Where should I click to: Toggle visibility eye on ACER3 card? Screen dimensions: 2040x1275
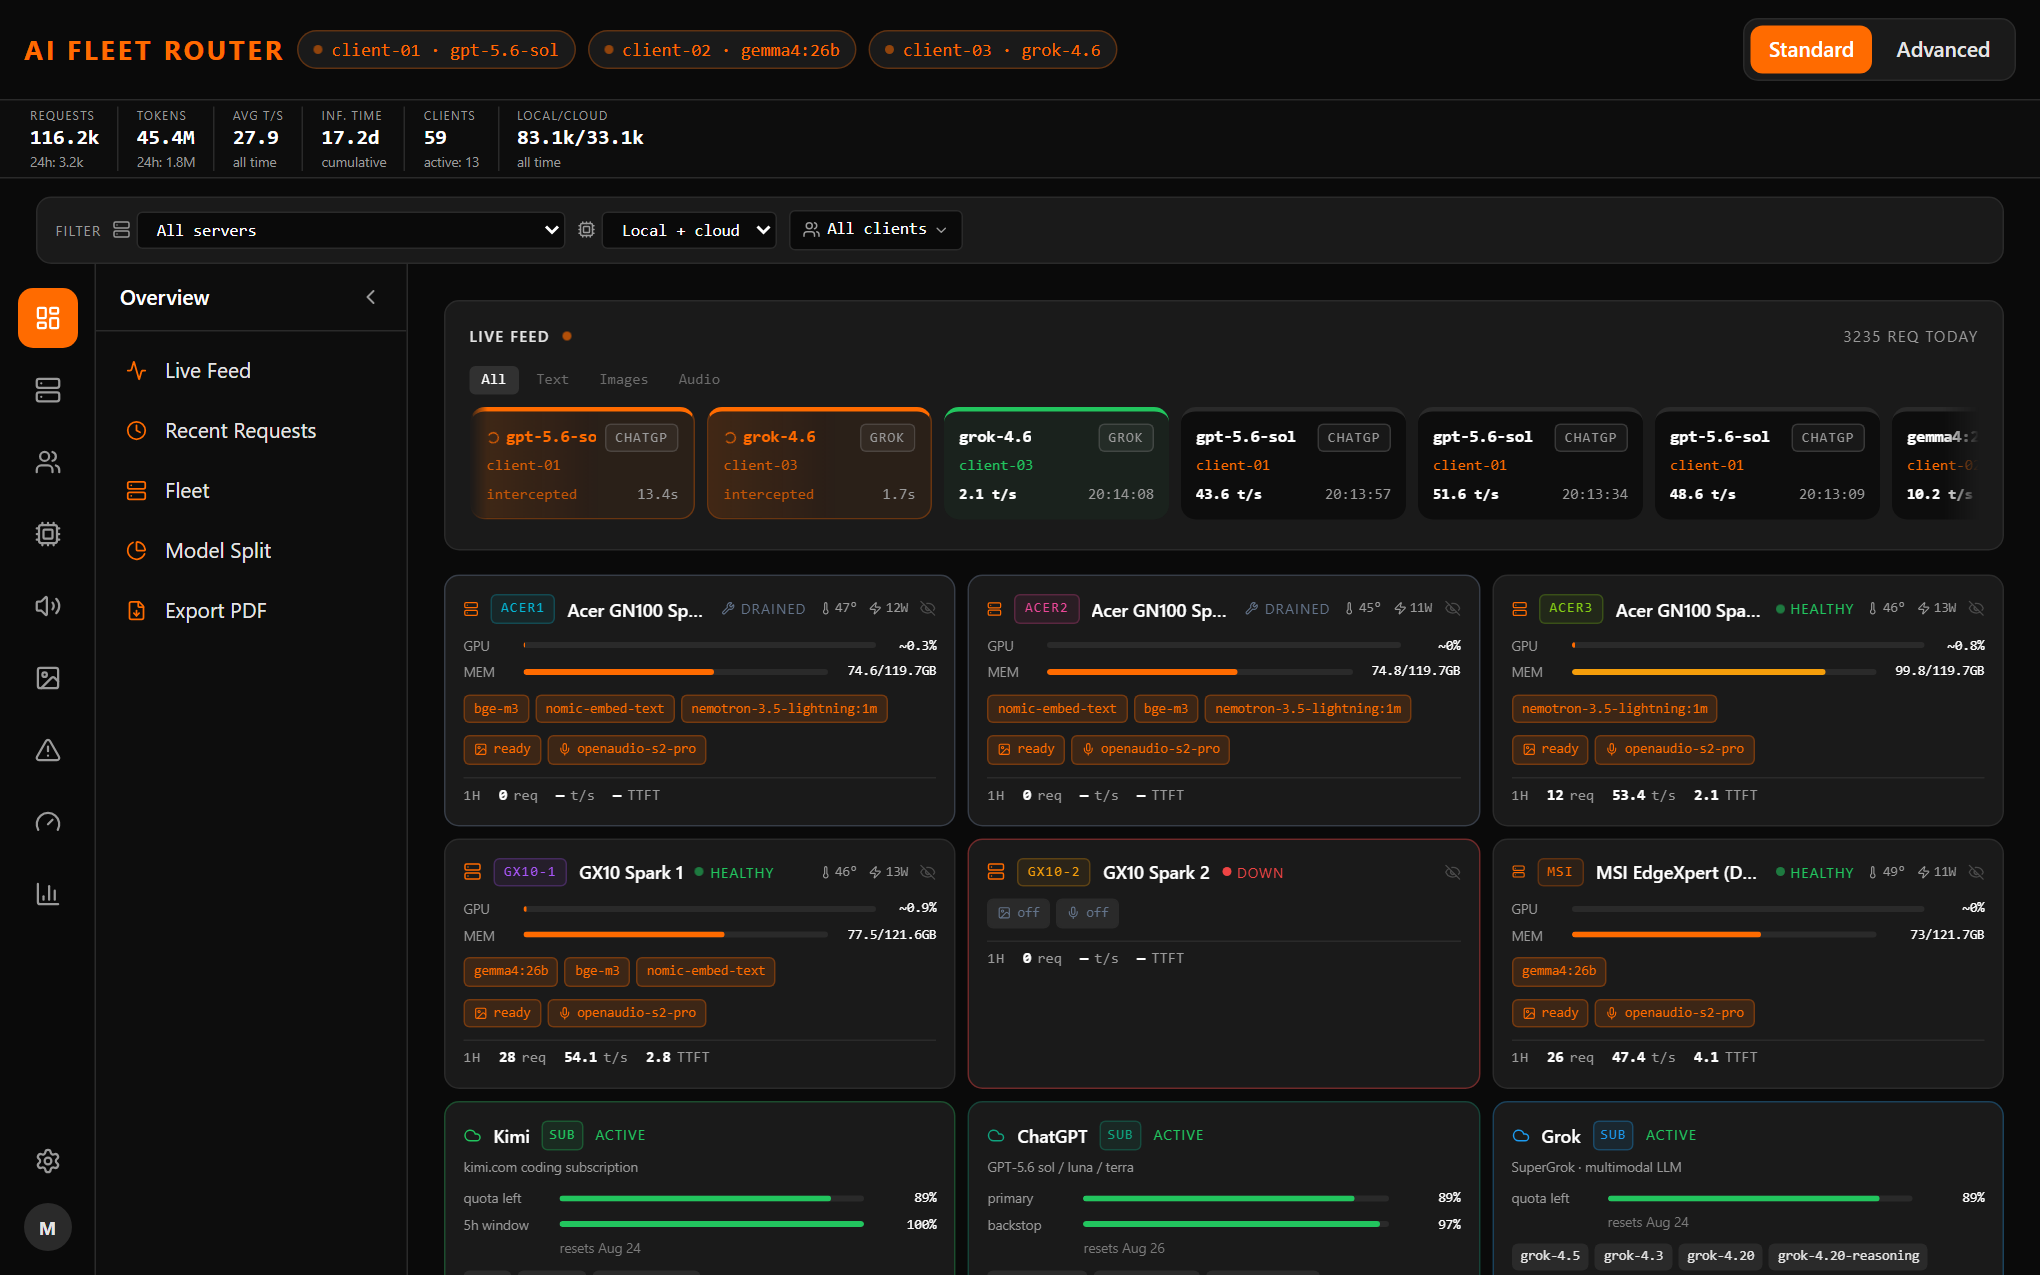(x=1977, y=608)
